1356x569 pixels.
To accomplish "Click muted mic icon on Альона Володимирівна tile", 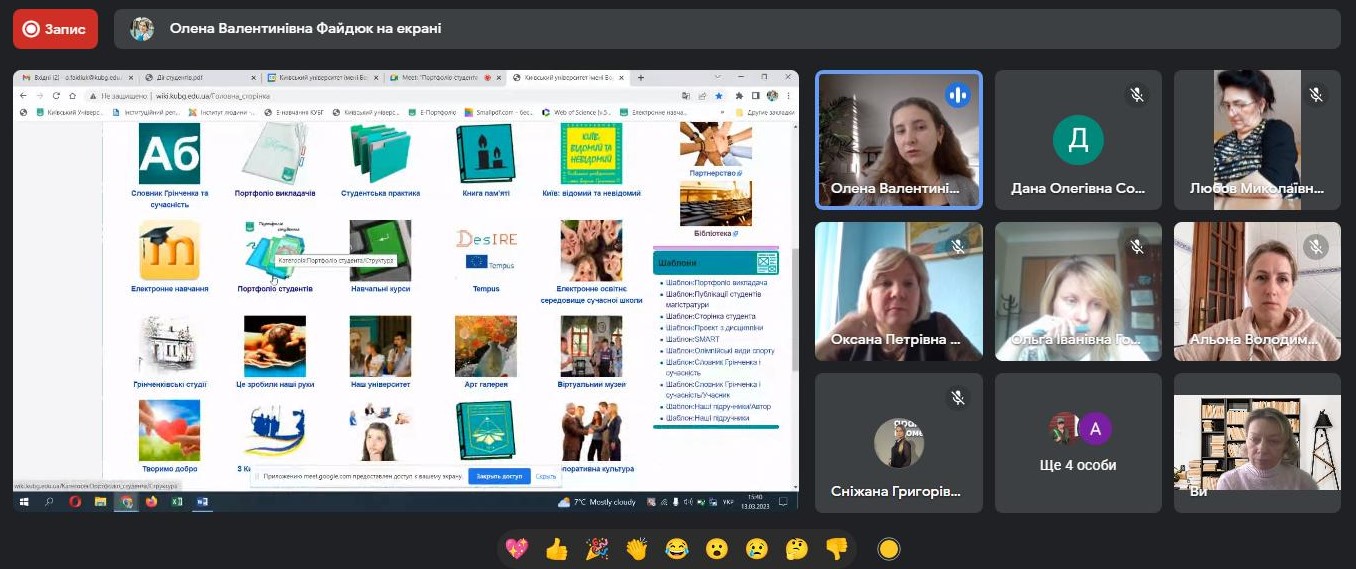I will click(1316, 246).
